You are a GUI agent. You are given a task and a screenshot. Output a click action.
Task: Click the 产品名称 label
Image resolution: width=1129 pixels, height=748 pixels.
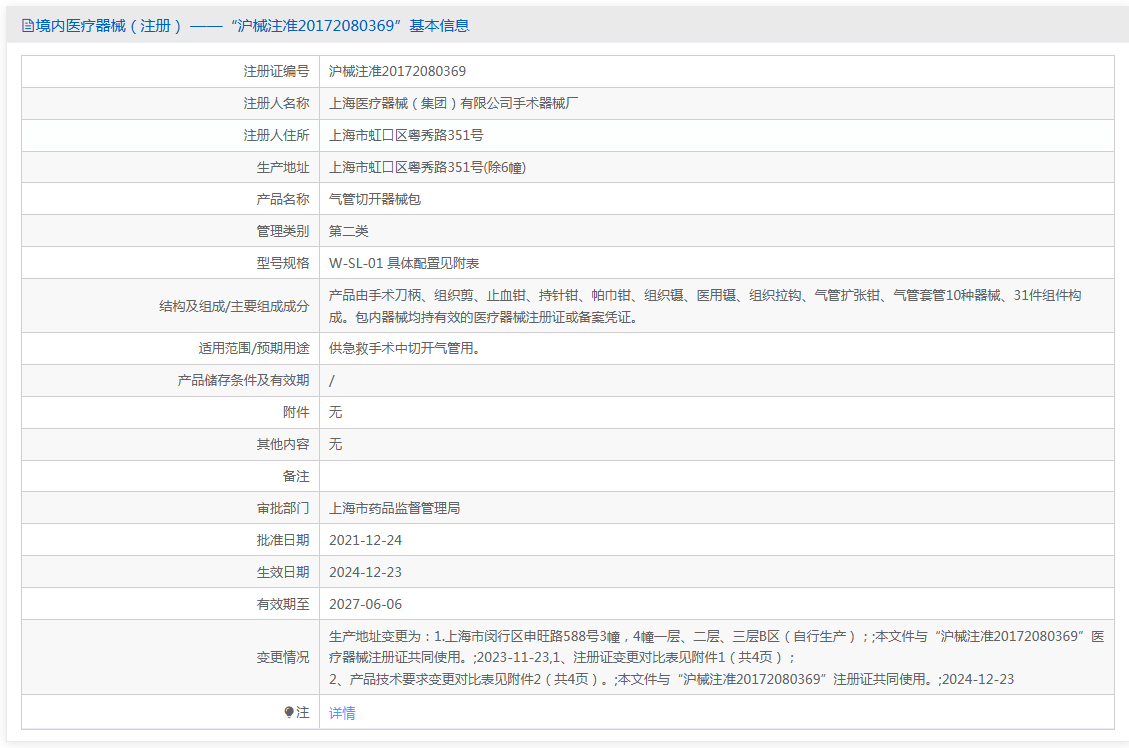(x=283, y=199)
